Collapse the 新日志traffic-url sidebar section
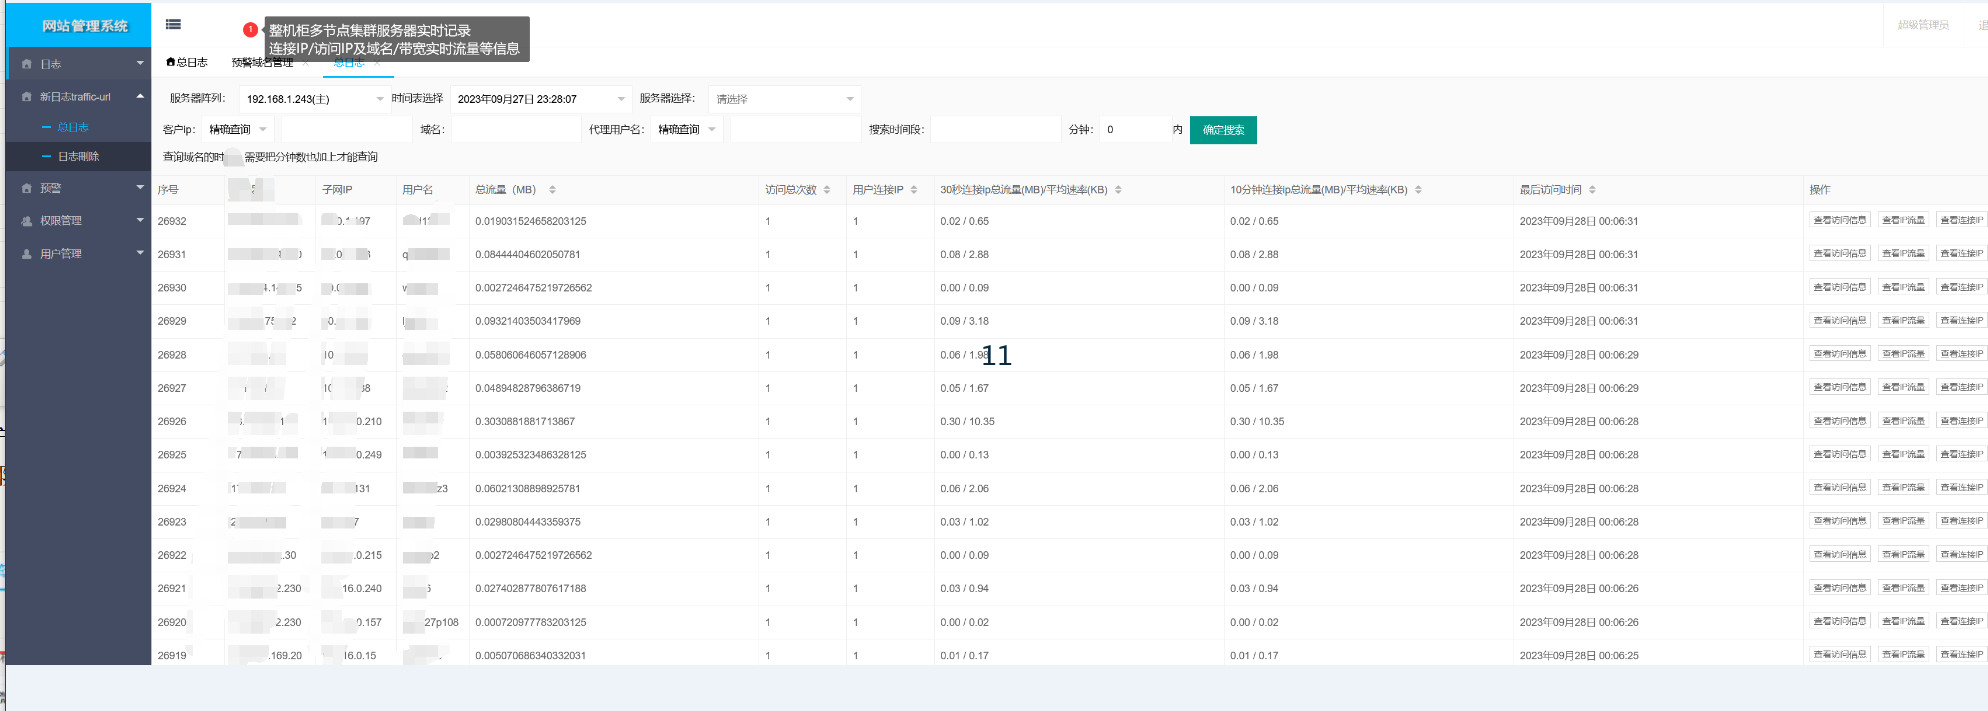The width and height of the screenshot is (1988, 711). click(x=78, y=96)
